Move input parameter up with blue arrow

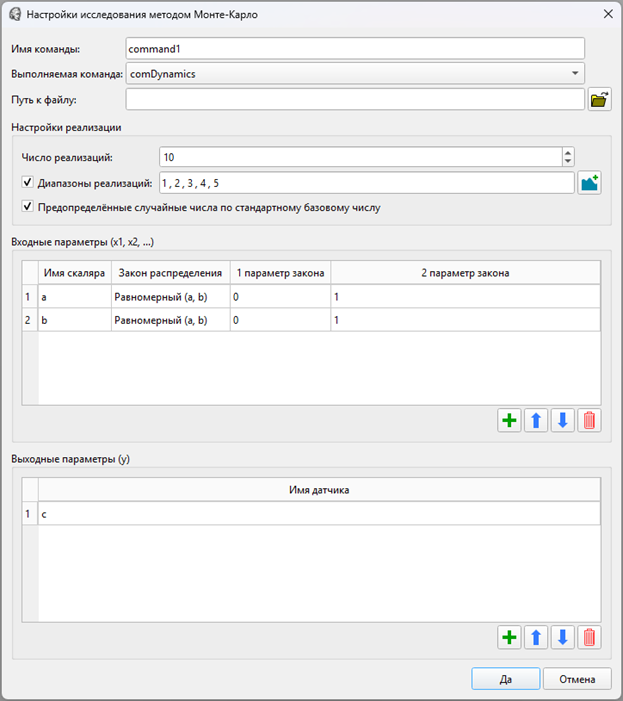537,421
